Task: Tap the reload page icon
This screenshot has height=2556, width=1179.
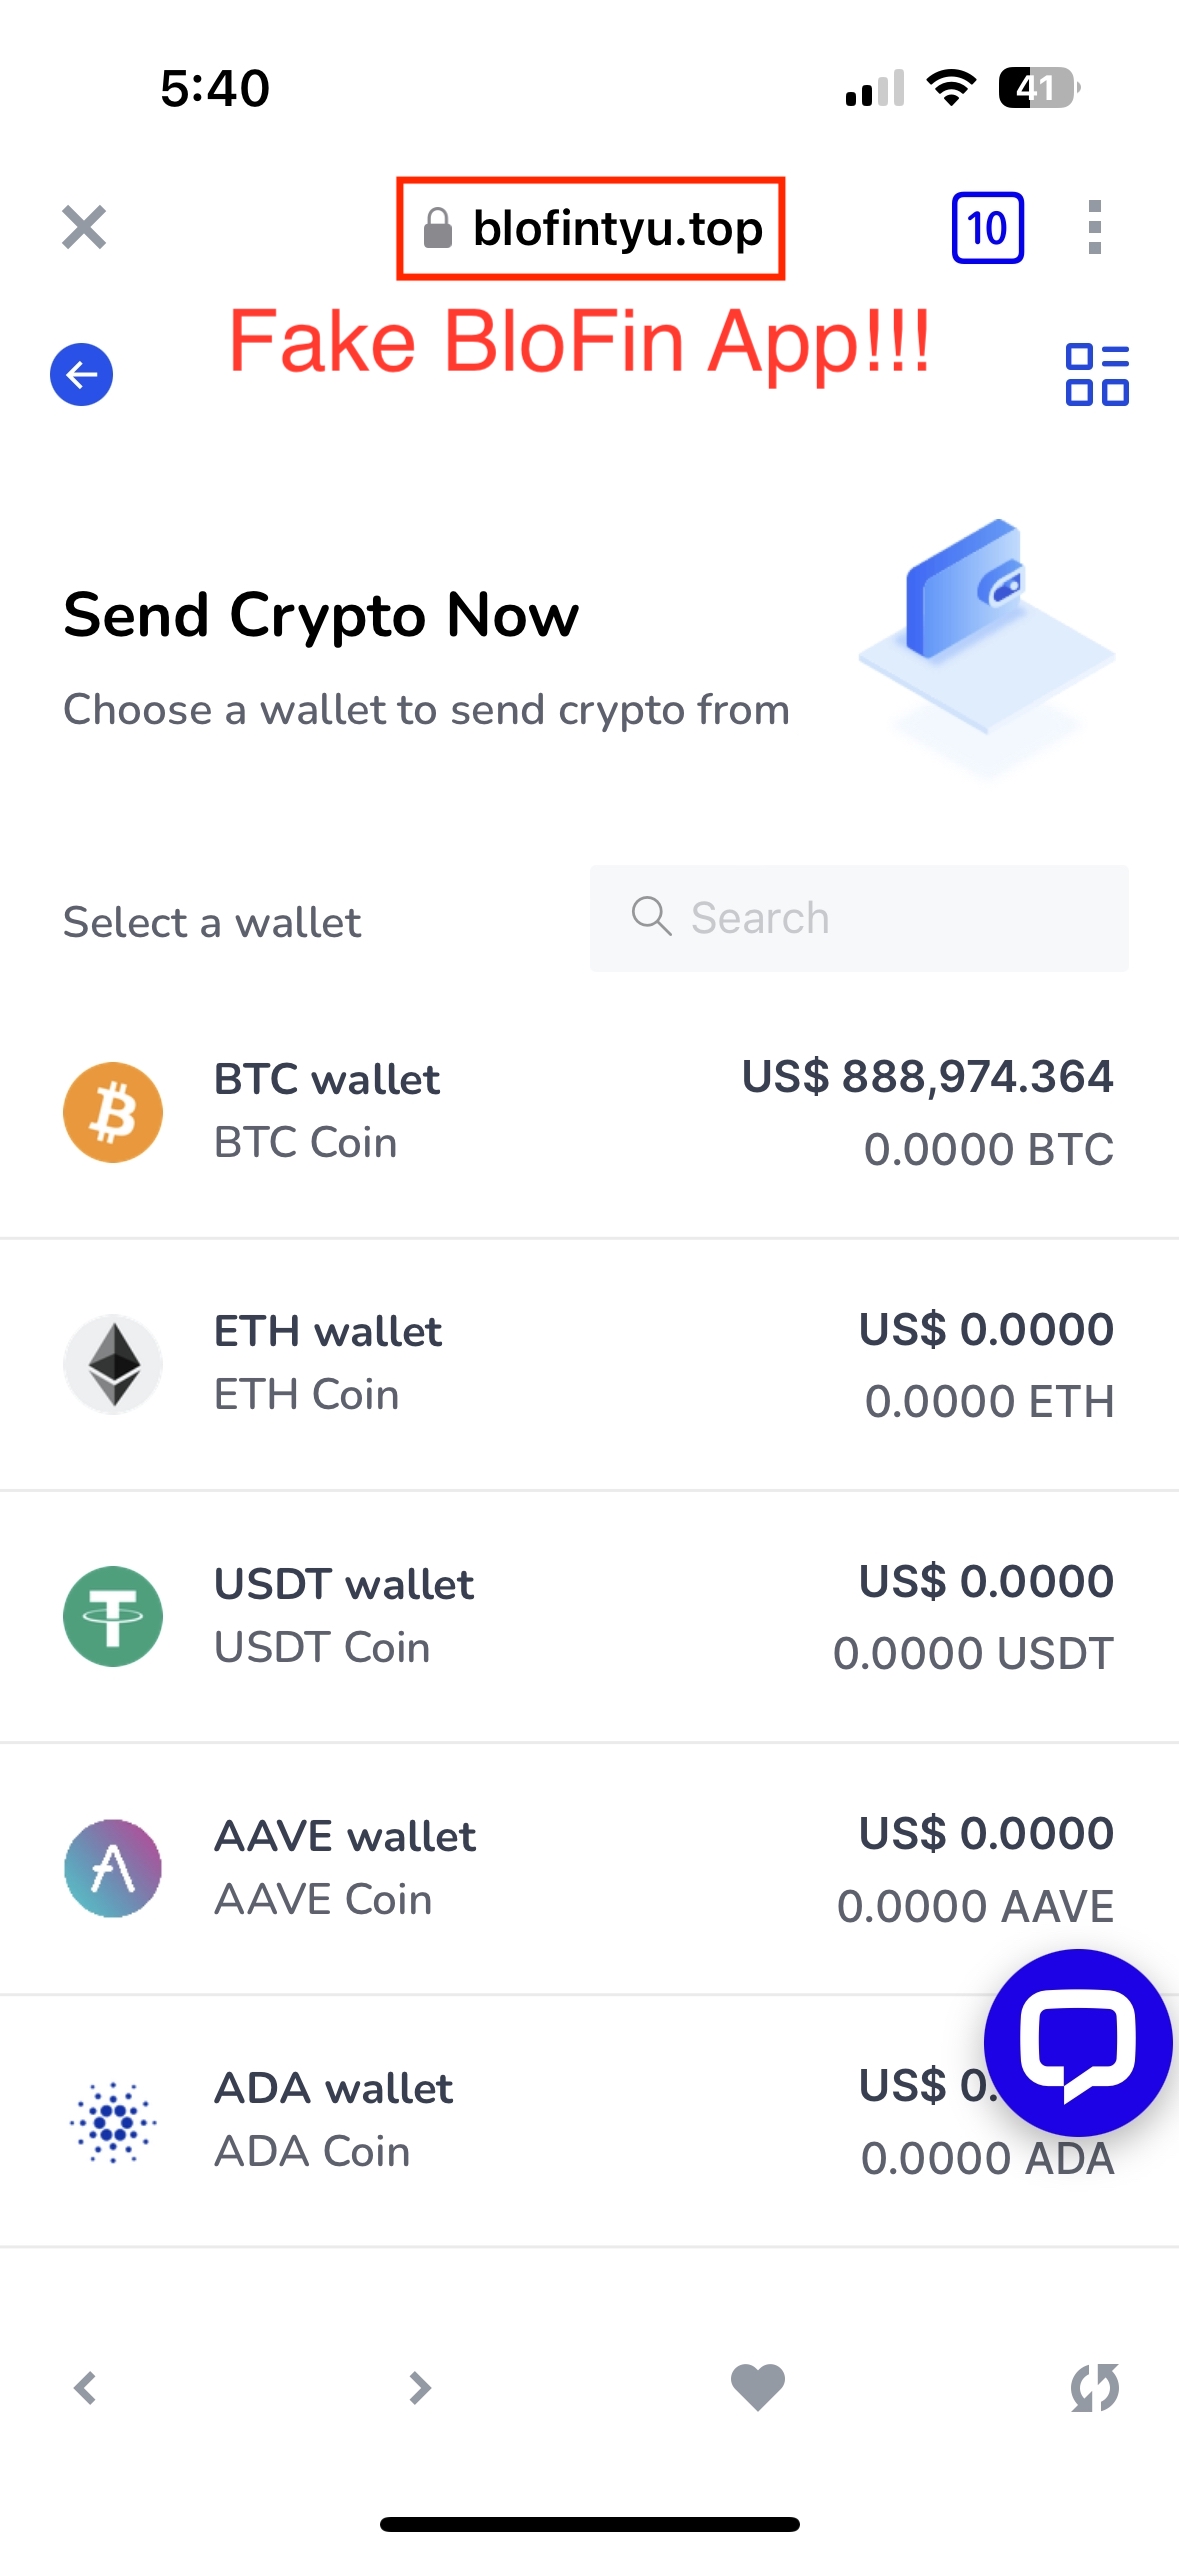Action: [1095, 2388]
